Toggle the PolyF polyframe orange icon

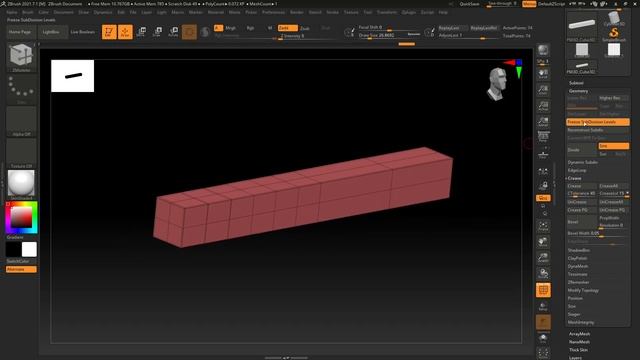(x=543, y=290)
